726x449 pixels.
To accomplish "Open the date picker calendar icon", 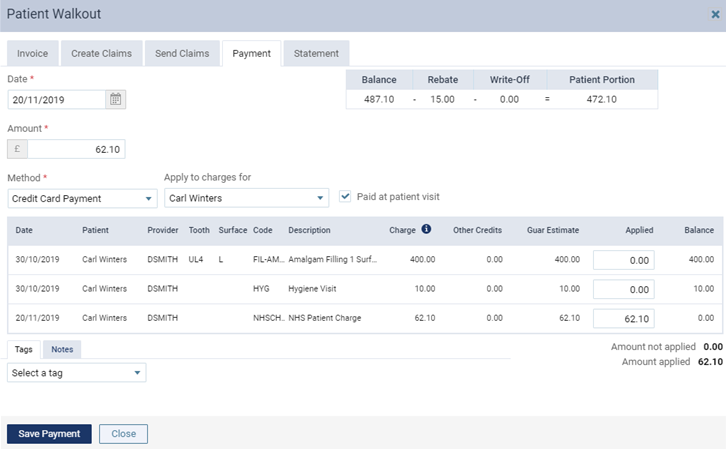I will [x=115, y=100].
